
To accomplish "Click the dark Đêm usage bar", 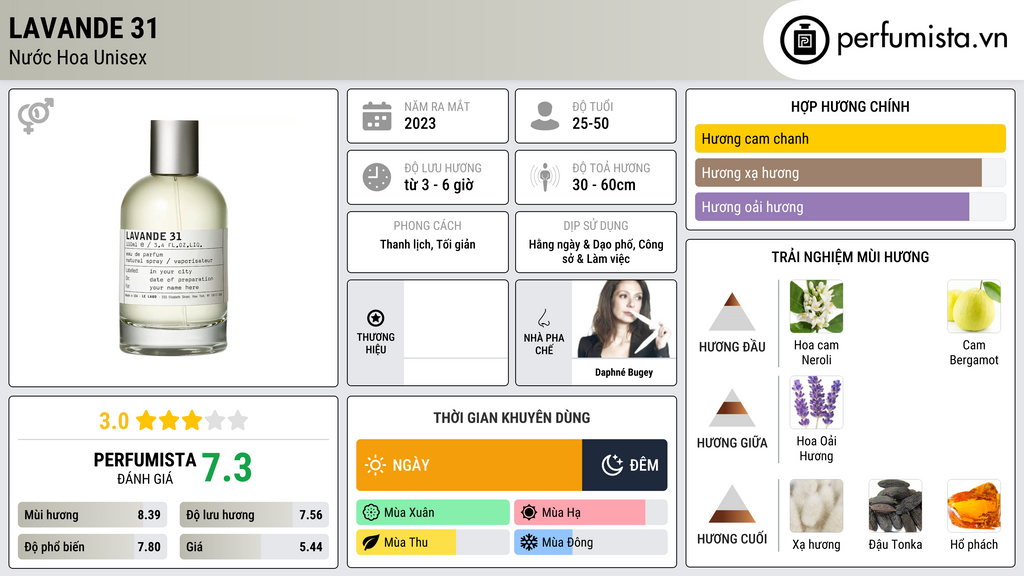I will click(624, 465).
